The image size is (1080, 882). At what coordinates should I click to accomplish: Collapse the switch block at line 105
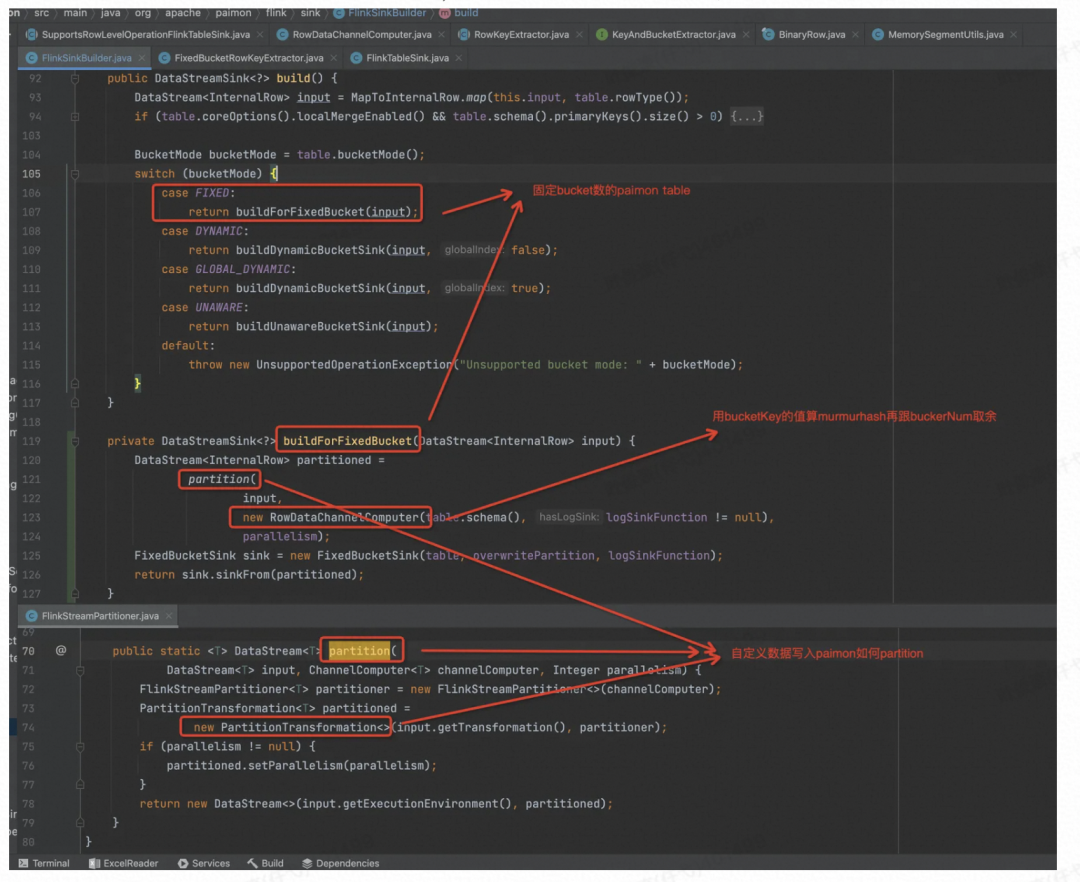(x=75, y=174)
